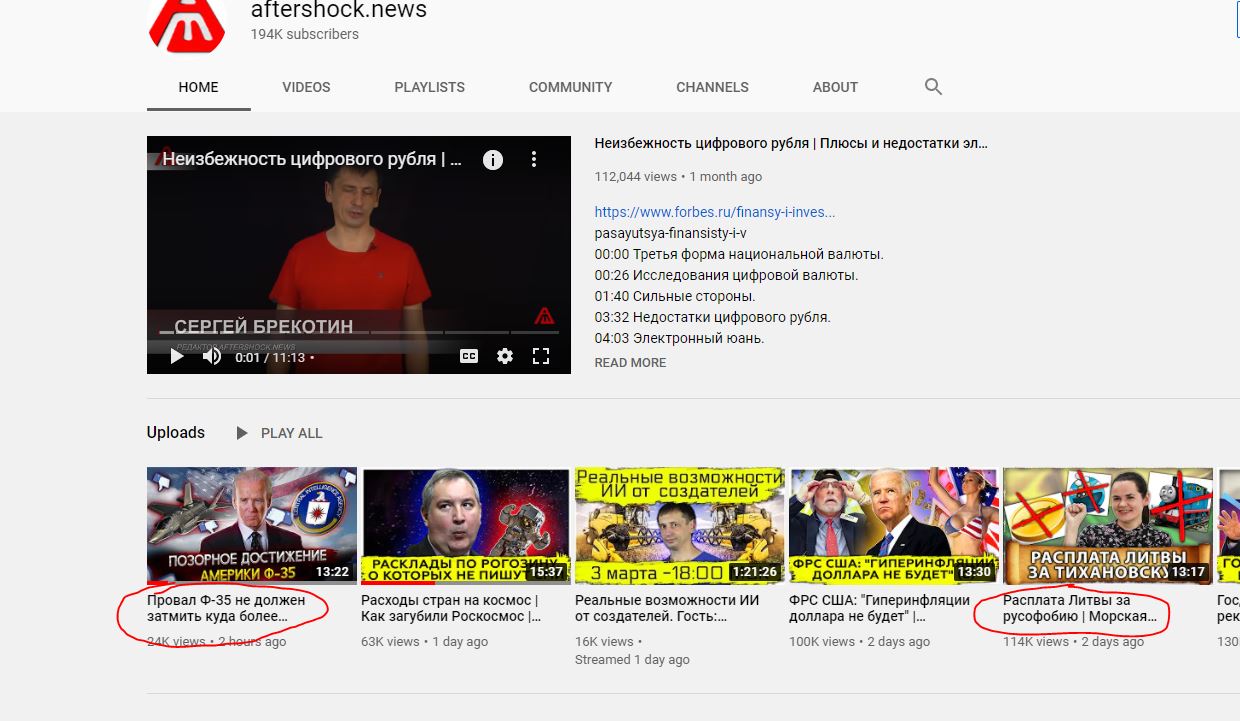1240x721 pixels.
Task: Open the CHANNELS tab
Action: tap(713, 87)
